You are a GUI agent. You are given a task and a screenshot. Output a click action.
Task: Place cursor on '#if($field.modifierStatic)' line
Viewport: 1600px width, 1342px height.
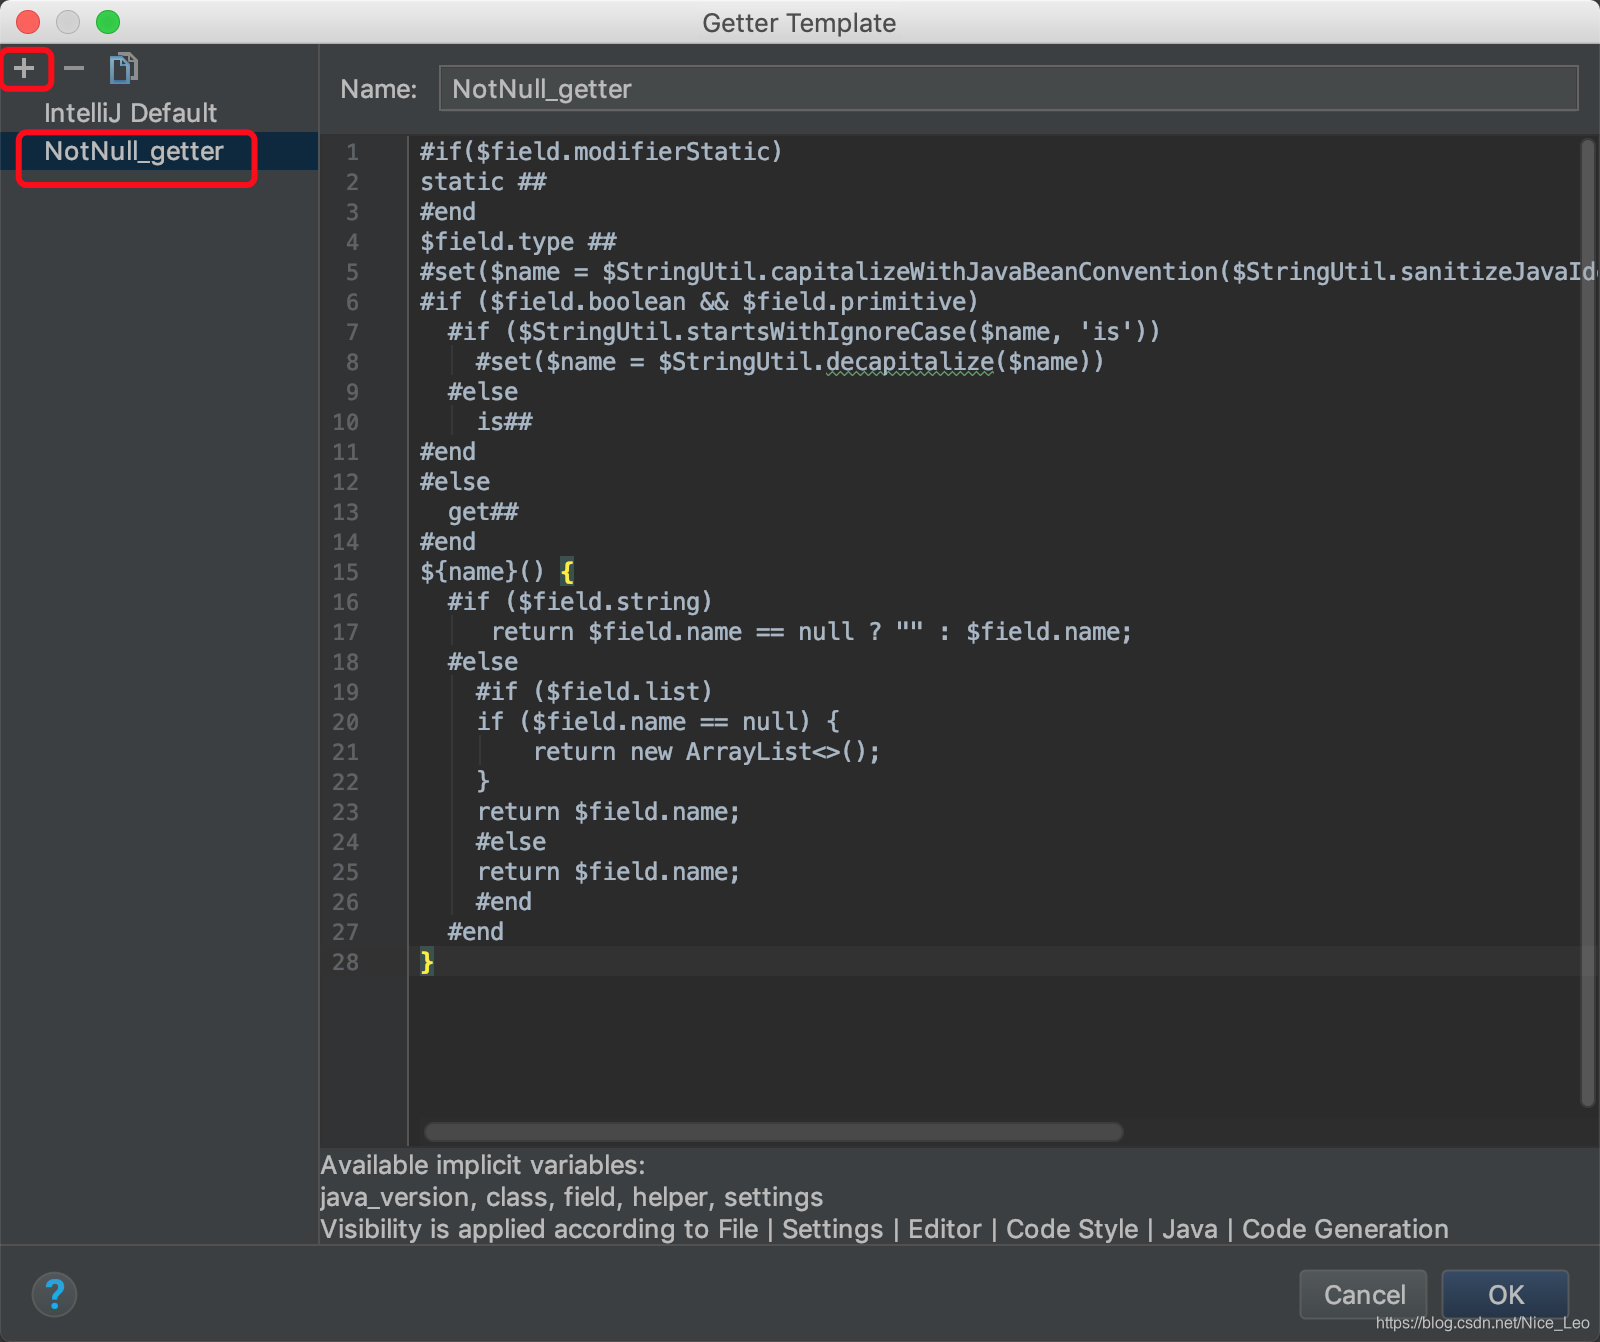(x=601, y=152)
